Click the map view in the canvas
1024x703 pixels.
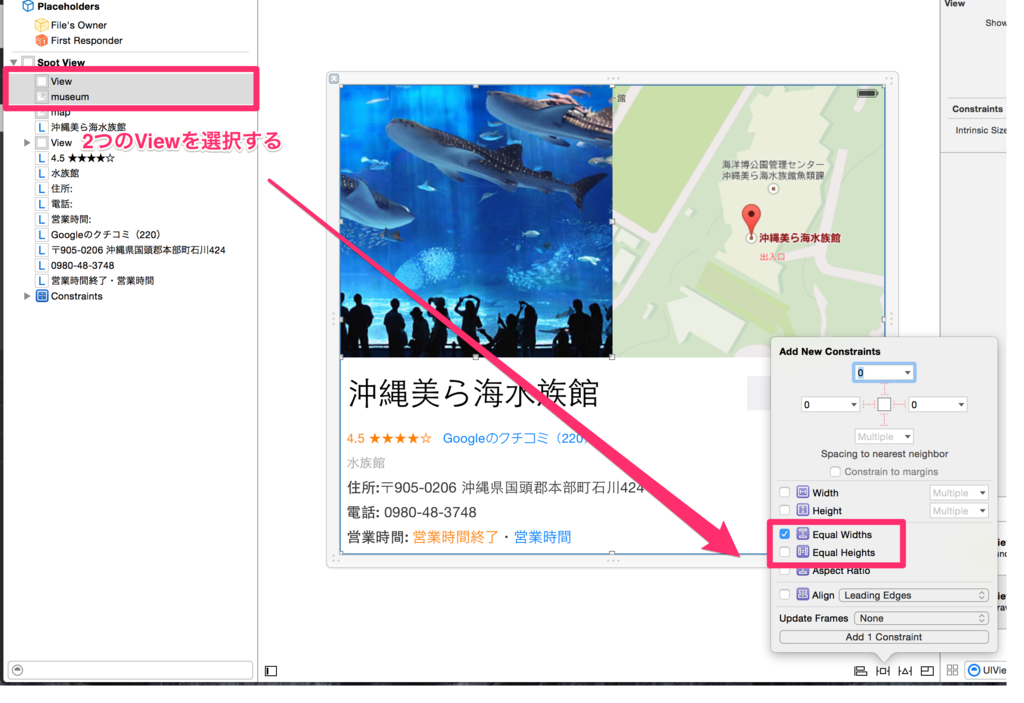[748, 221]
